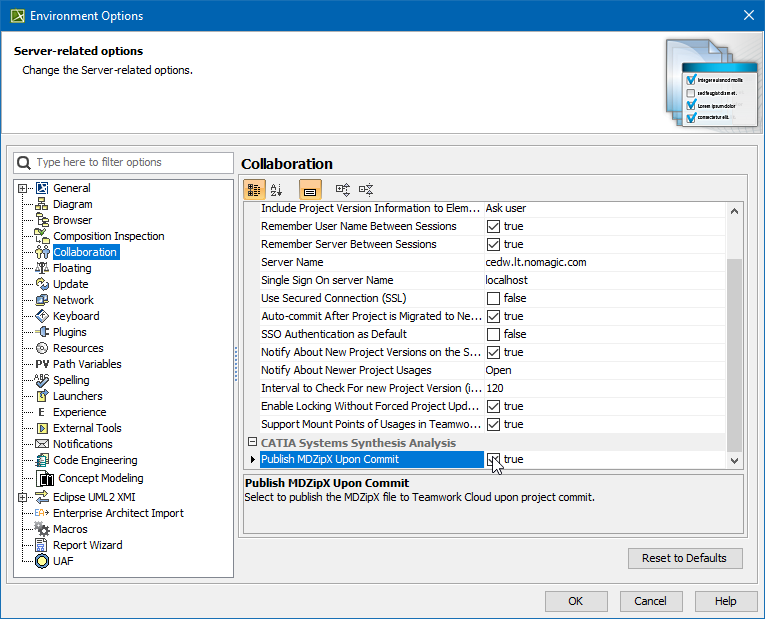This screenshot has width=765, height=619.
Task: Expand the Eclipse UML2 XMI node
Action: tap(23, 497)
